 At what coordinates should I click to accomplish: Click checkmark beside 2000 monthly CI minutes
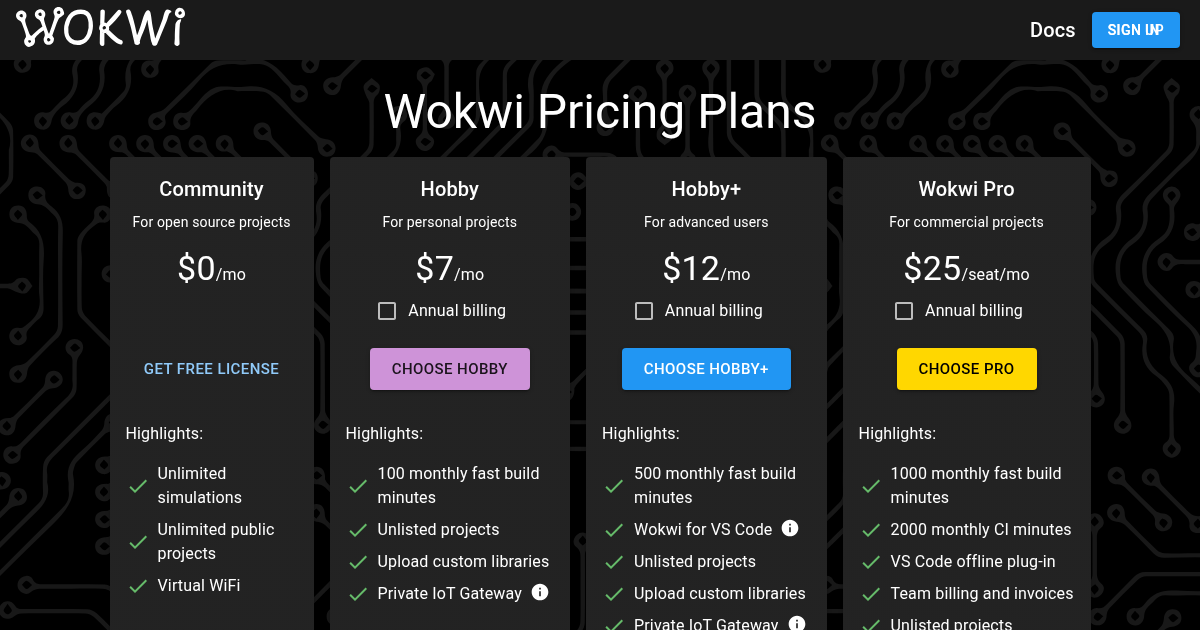click(872, 530)
